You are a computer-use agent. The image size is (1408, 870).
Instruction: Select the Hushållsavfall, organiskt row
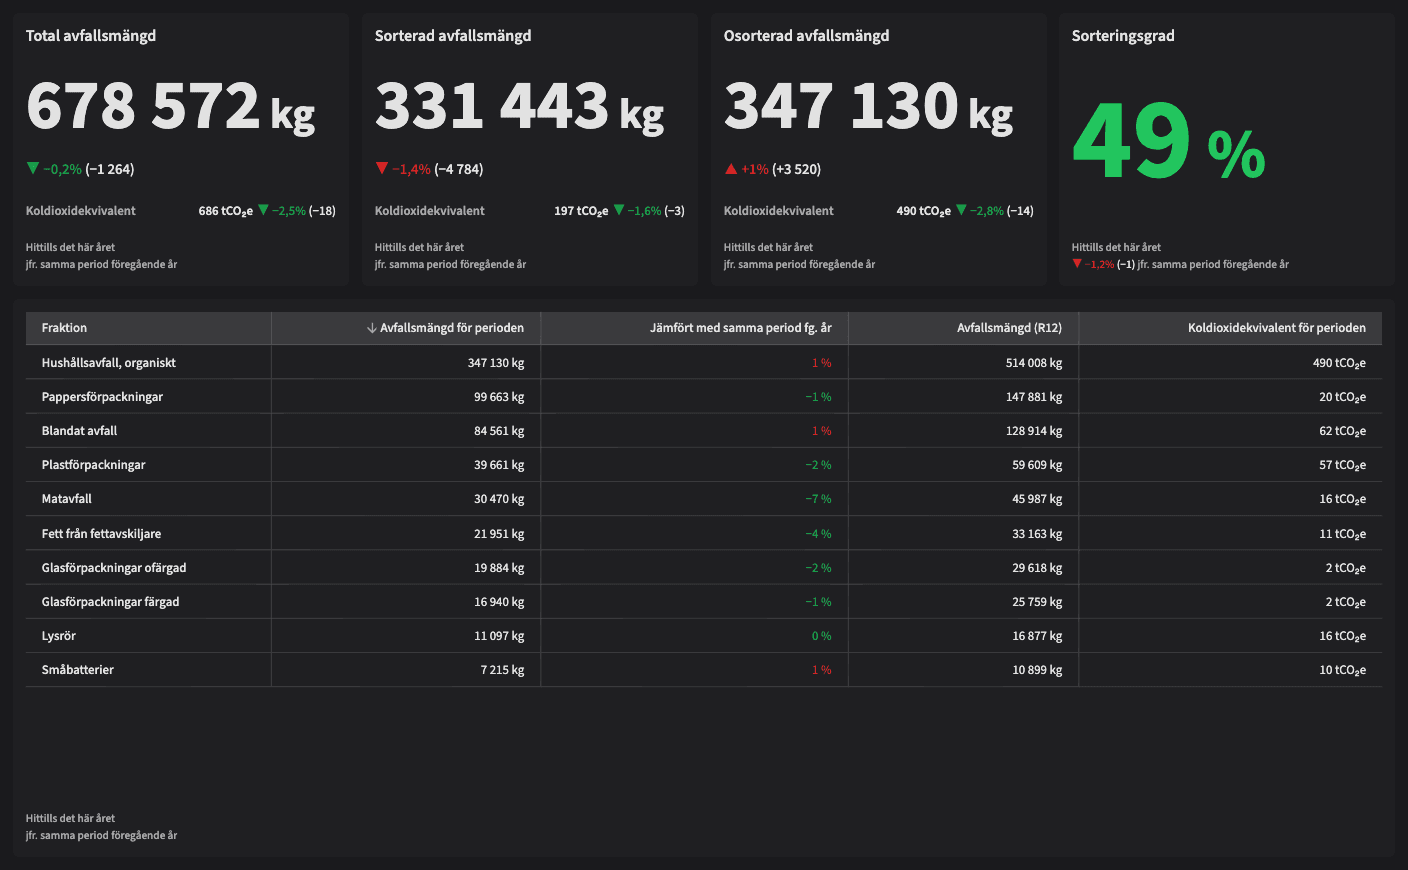coord(109,363)
